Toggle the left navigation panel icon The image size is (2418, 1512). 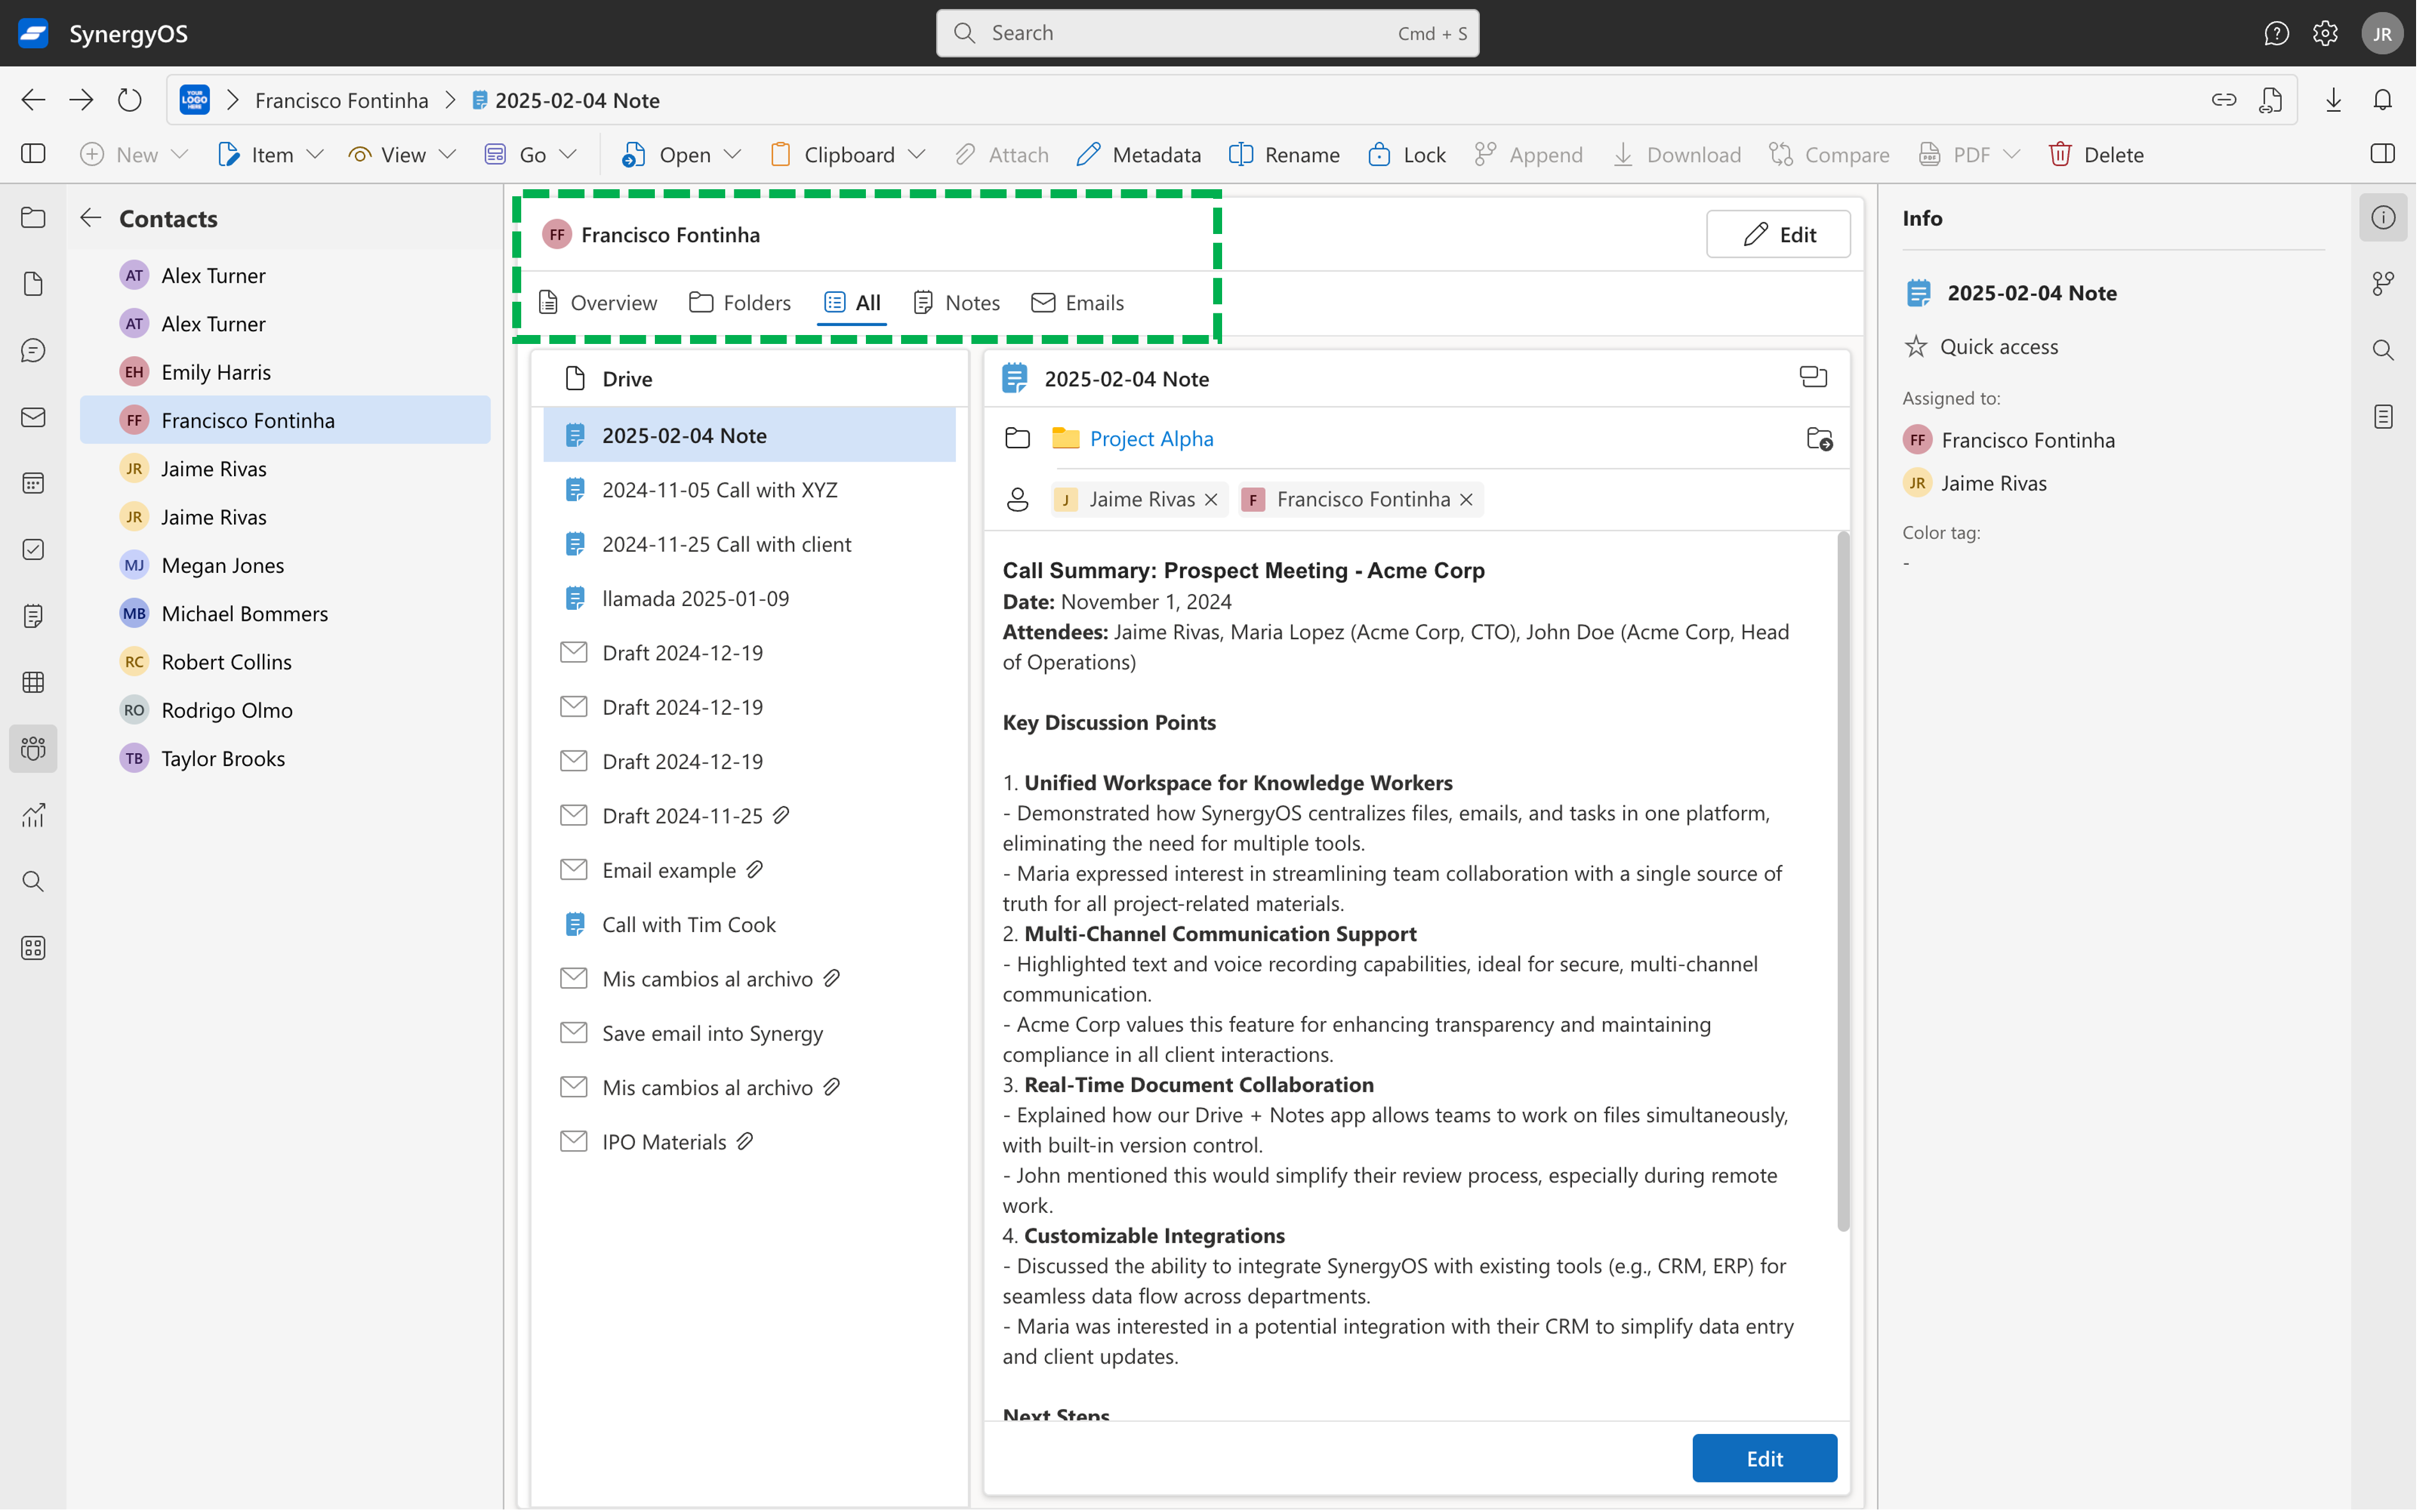pos(33,154)
